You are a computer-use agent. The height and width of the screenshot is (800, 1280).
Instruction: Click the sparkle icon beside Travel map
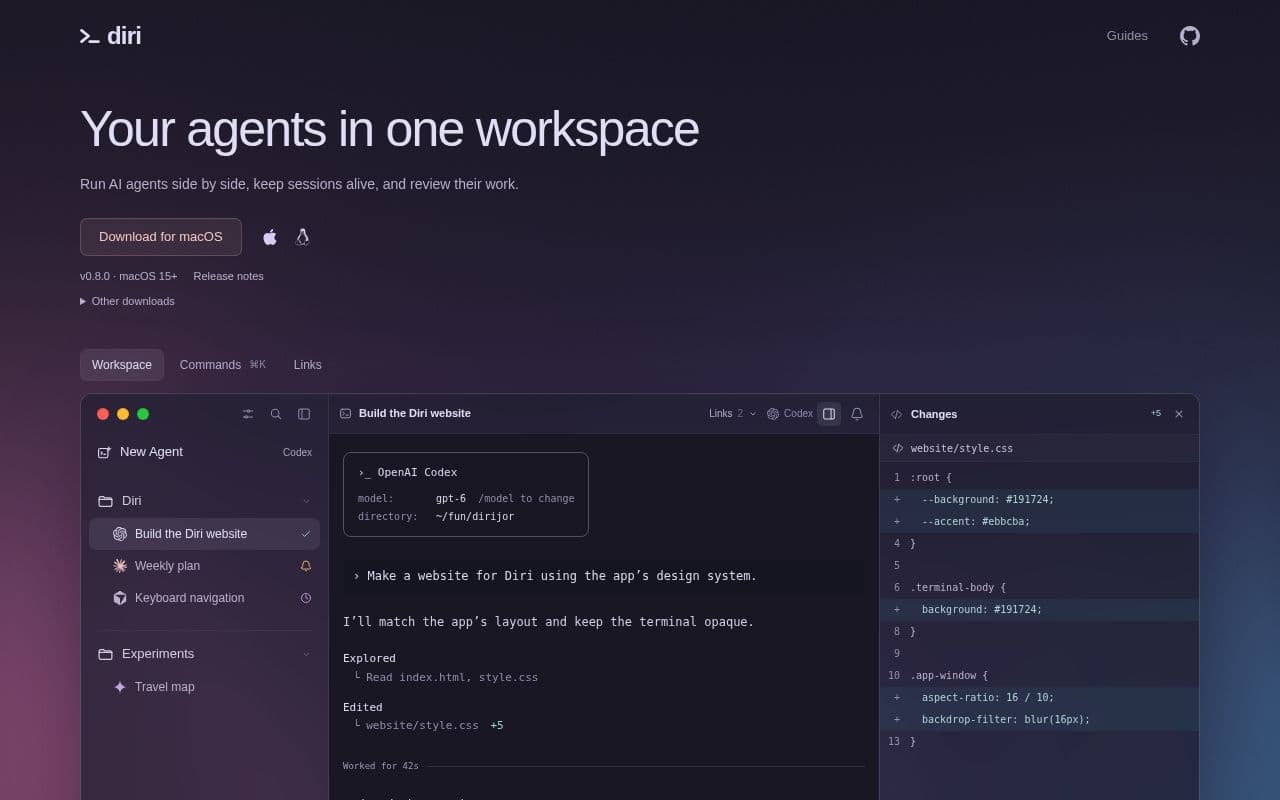pos(120,687)
